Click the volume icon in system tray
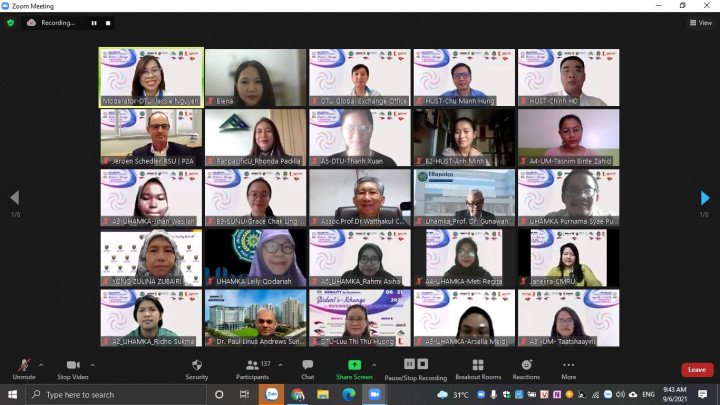Image resolution: width=720 pixels, height=405 pixels. point(620,394)
